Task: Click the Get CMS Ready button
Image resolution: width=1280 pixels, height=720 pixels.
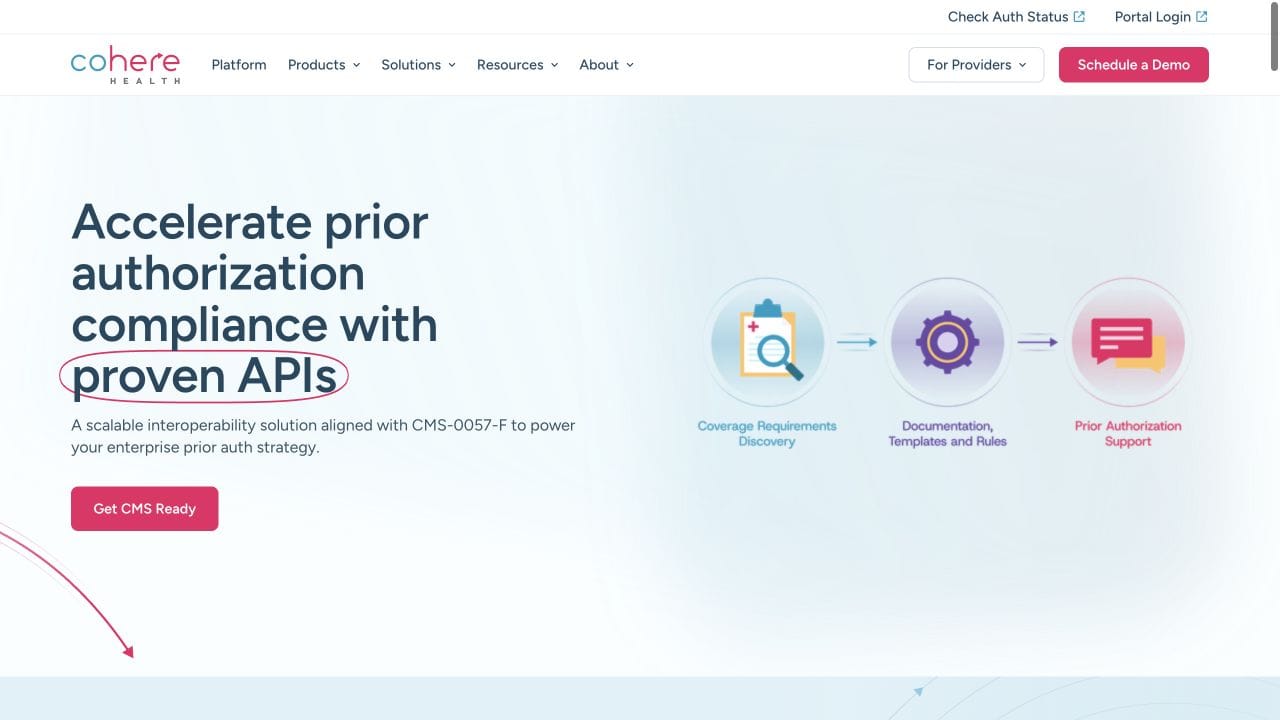Action: coord(145,509)
